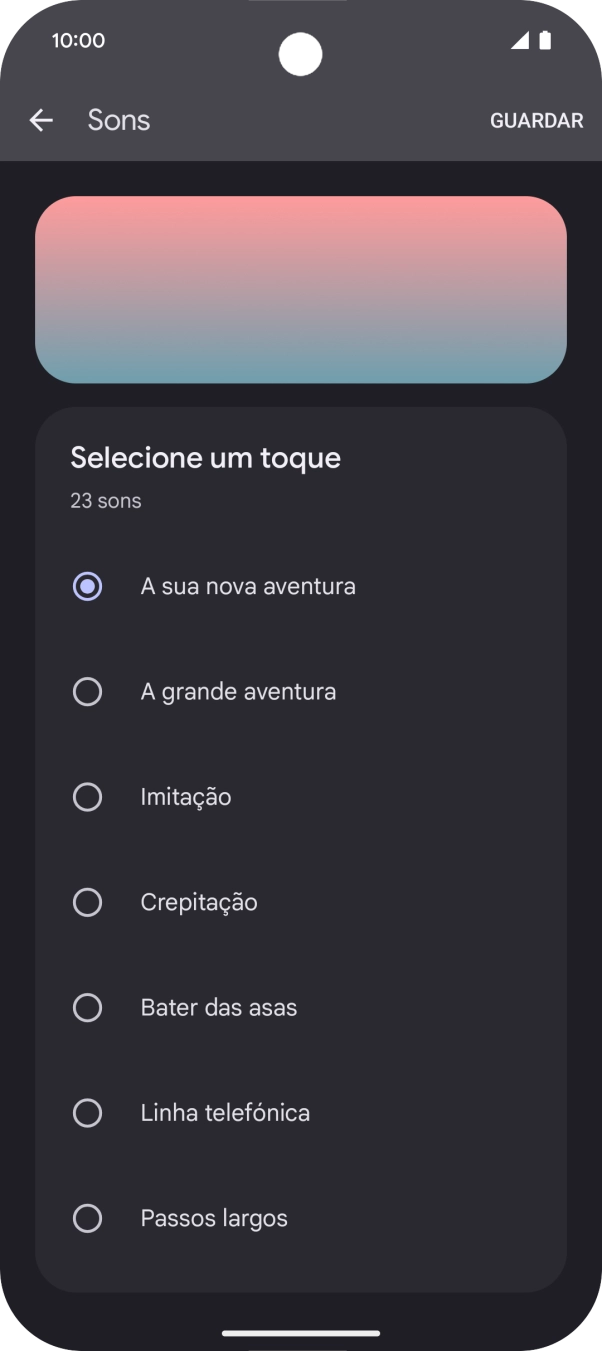
Task: Choose the 'Imitação' sound option
Action: [x=87, y=797]
